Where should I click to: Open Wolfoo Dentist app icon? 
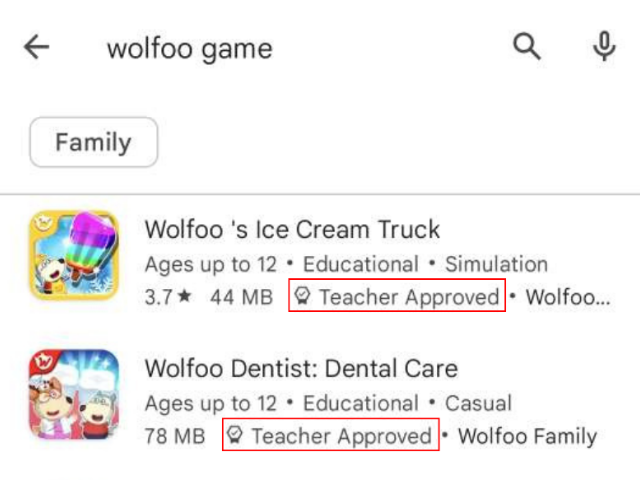pyautogui.click(x=74, y=394)
